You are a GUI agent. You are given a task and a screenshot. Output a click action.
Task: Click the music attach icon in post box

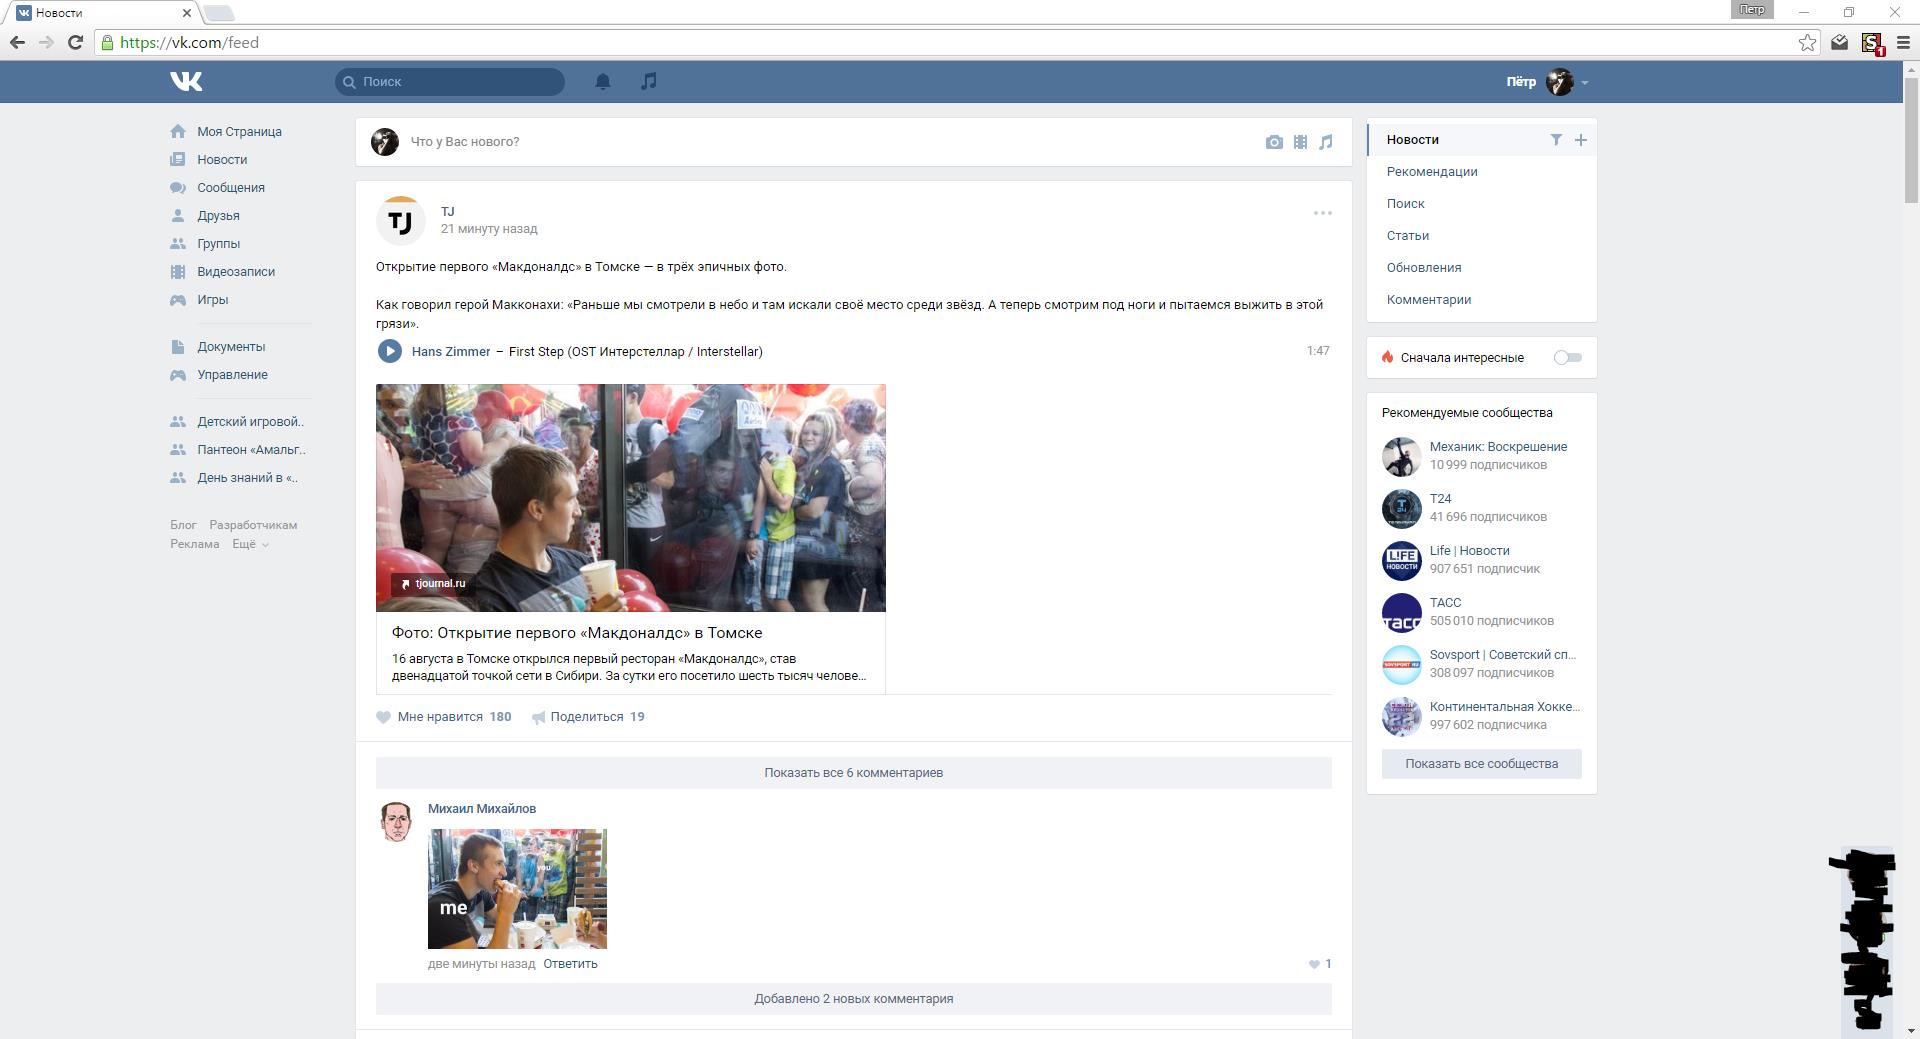(x=1326, y=142)
